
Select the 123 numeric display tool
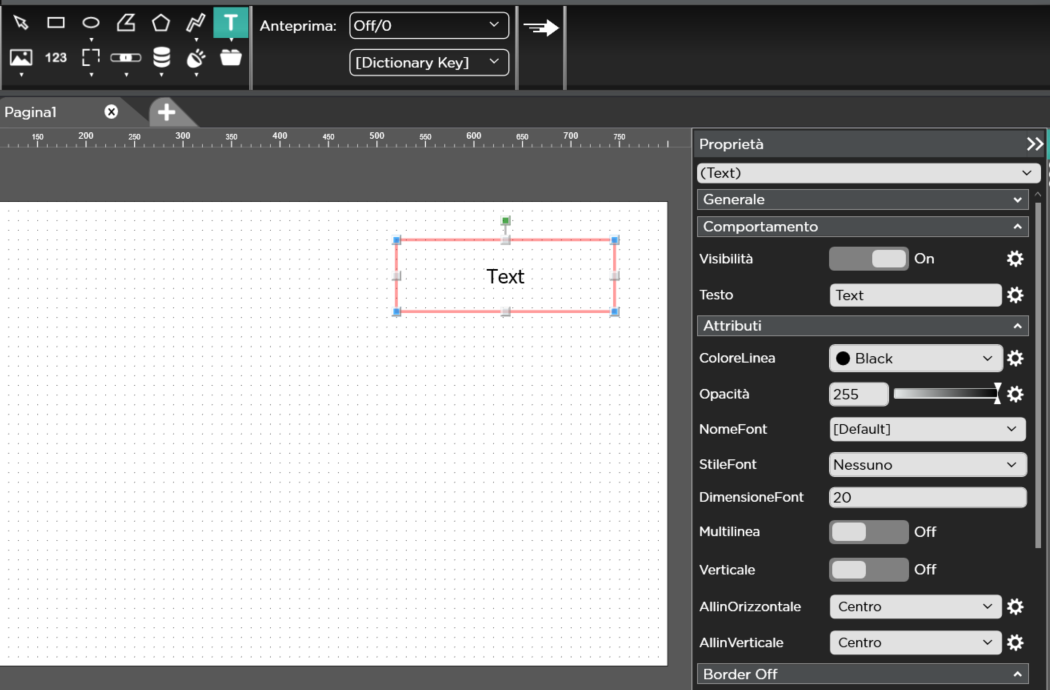point(56,58)
